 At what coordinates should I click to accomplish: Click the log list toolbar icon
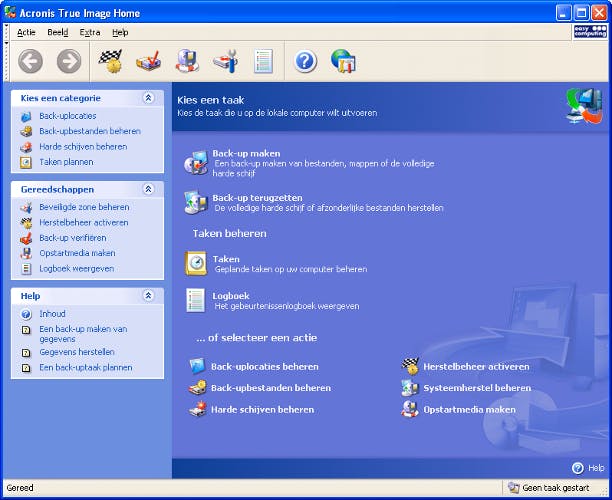263,61
